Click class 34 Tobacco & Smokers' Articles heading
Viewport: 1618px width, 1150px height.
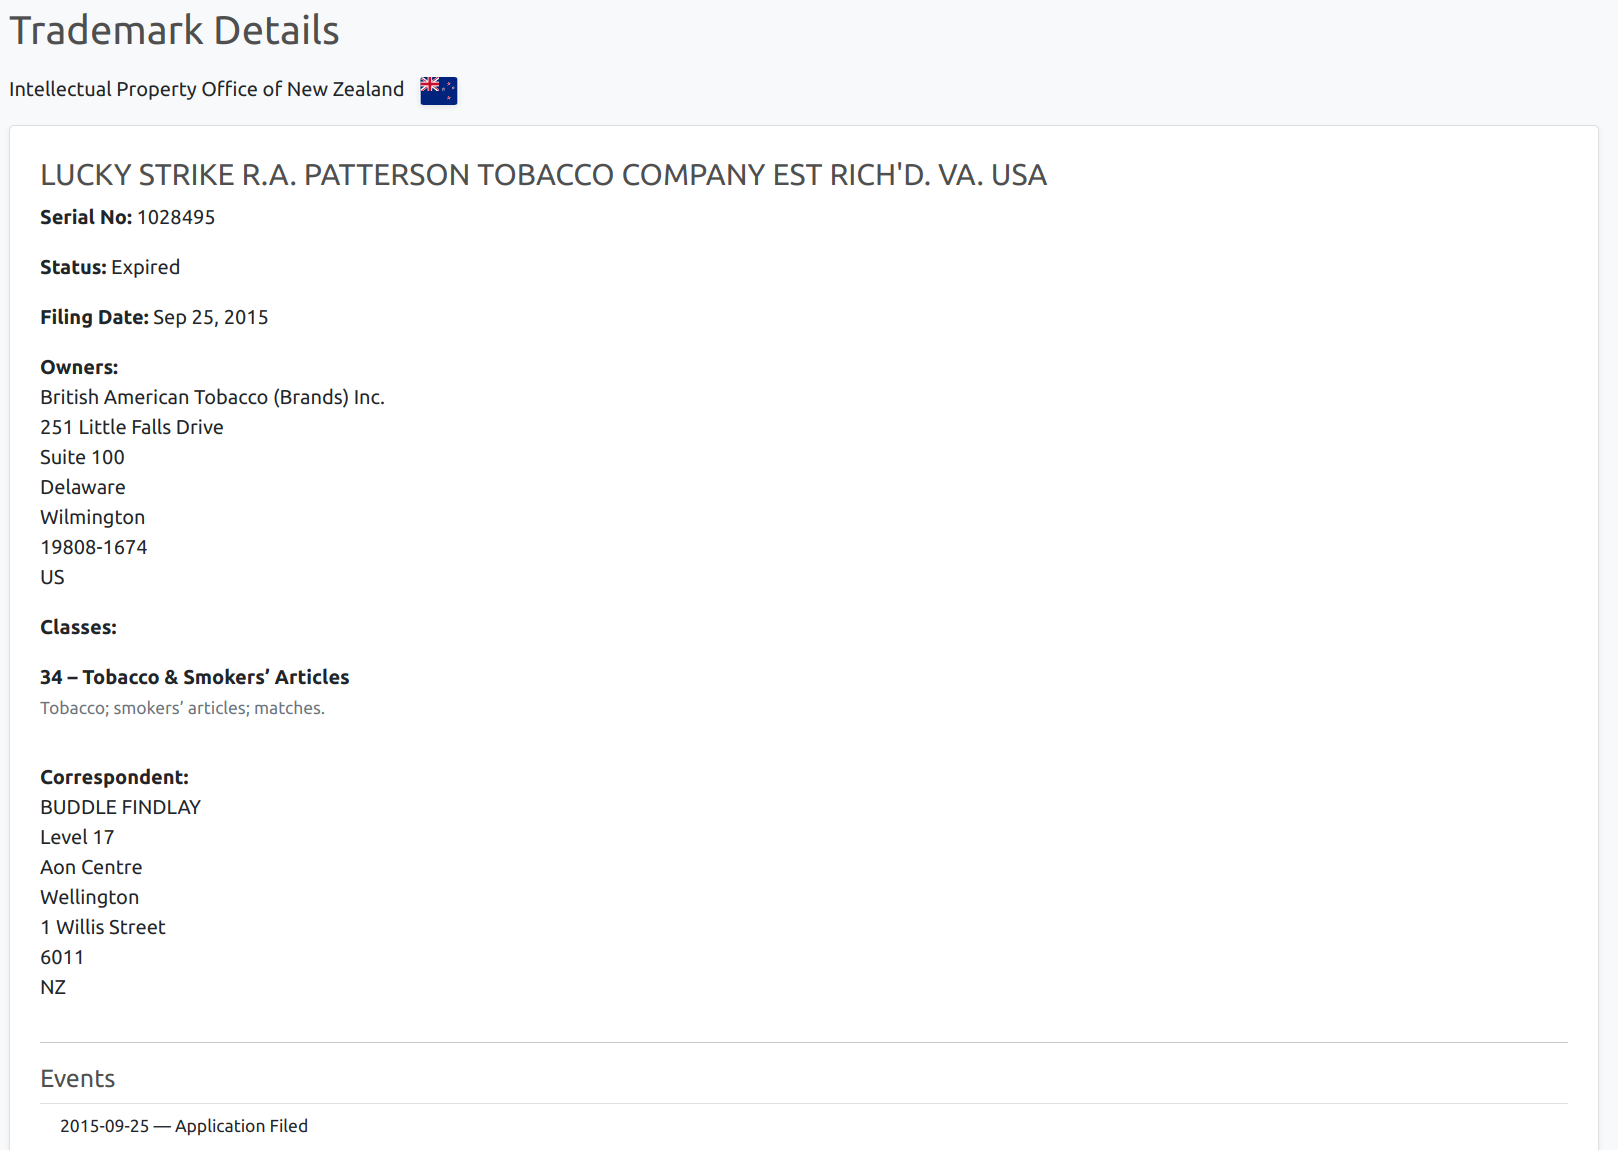click(x=195, y=677)
